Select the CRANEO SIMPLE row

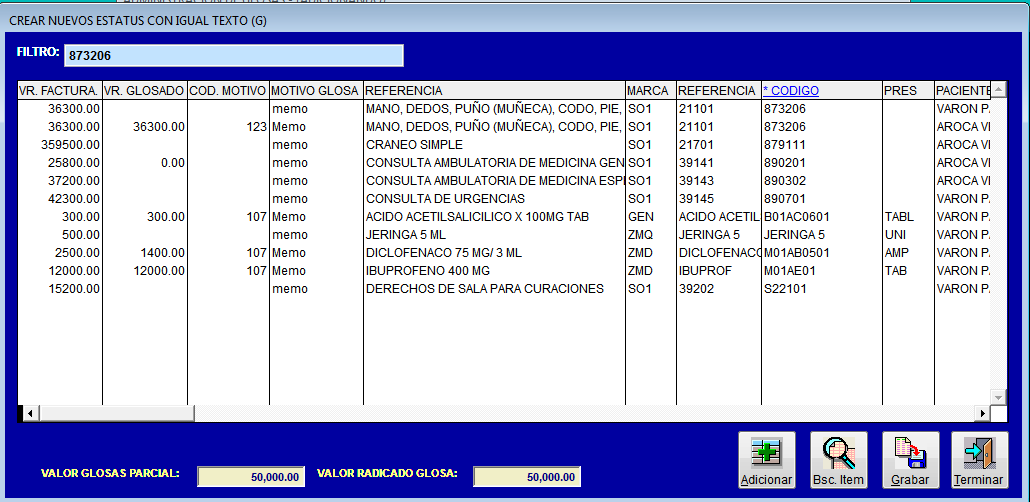click(x=503, y=145)
